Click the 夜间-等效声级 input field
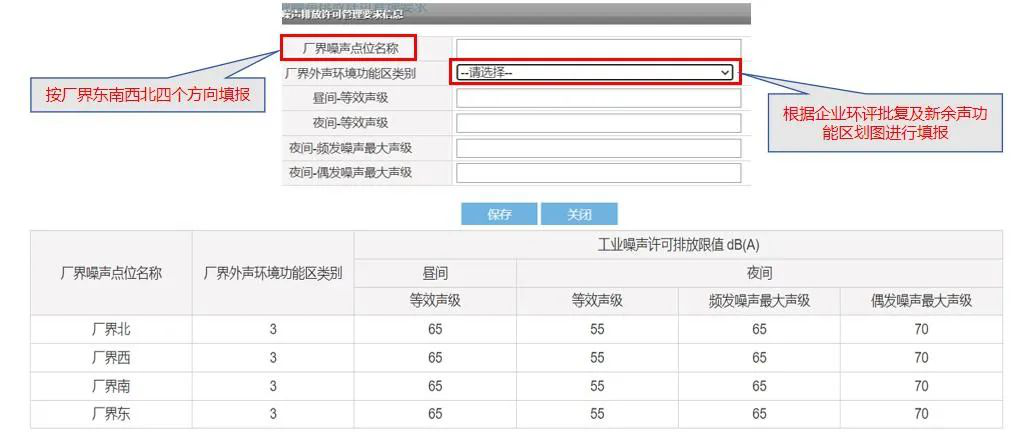The height and width of the screenshot is (432, 1020). pos(598,123)
